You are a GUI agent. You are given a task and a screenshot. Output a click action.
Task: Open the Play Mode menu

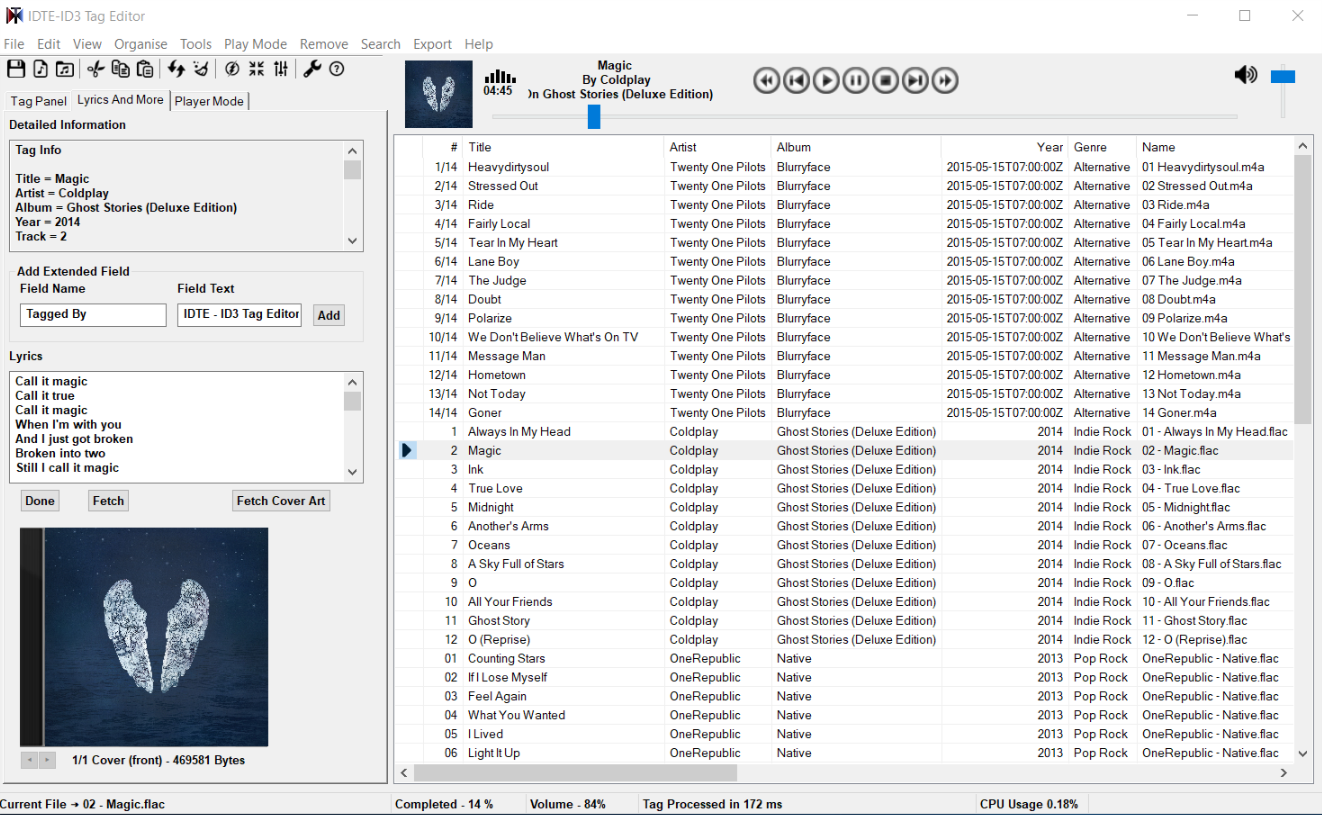click(255, 44)
